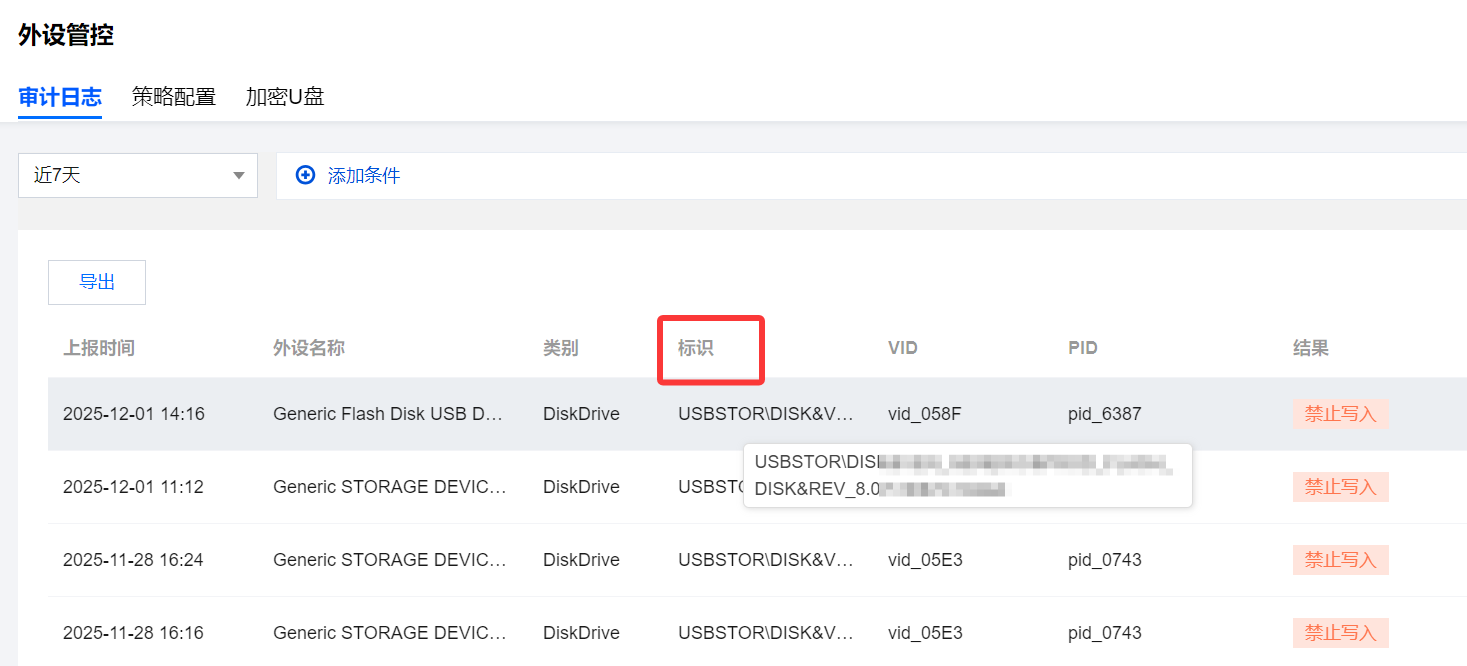Click the 结果 column header
Viewport: 1467px width, 666px height.
coord(1311,348)
